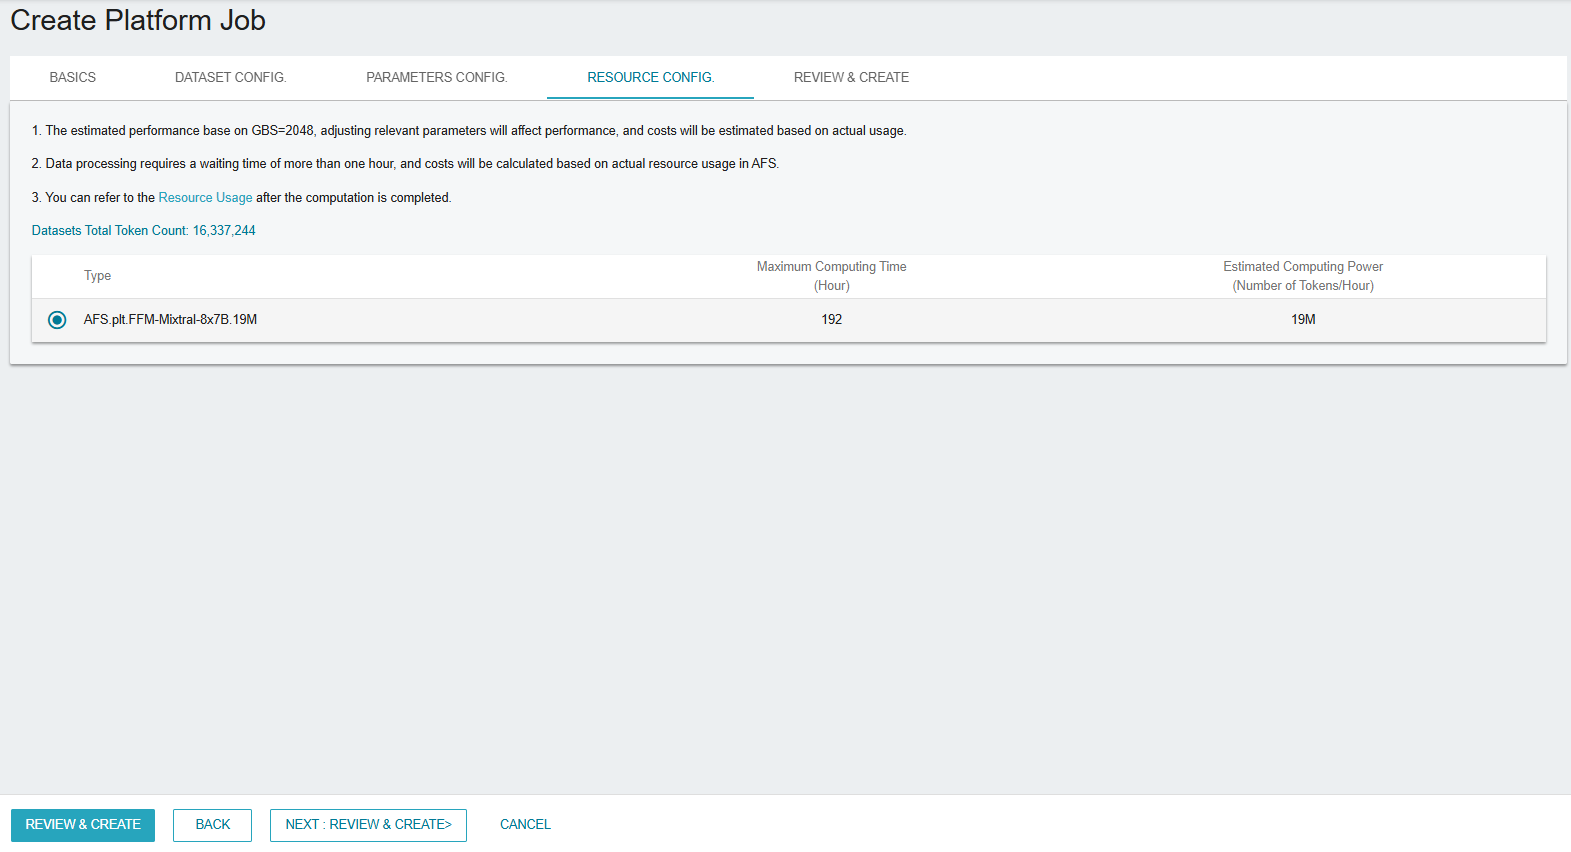The image size is (1571, 852).
Task: Click the 19M estimated computing power value
Action: 1303,320
